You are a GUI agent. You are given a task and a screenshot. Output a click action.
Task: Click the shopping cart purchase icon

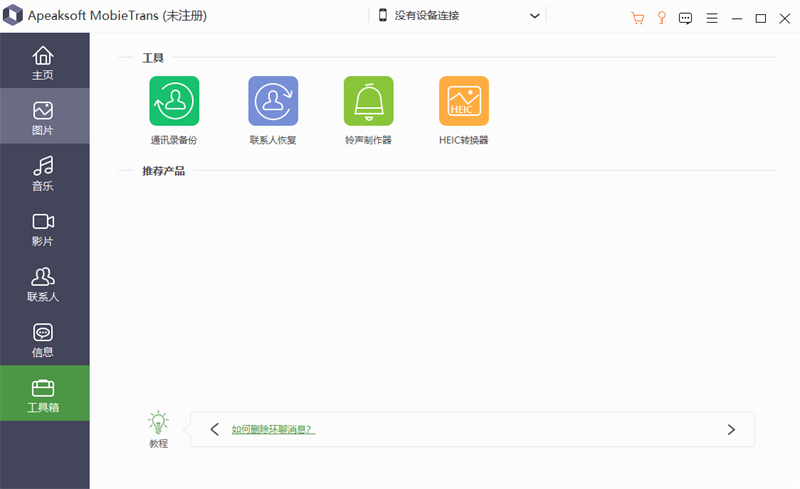[x=637, y=18]
